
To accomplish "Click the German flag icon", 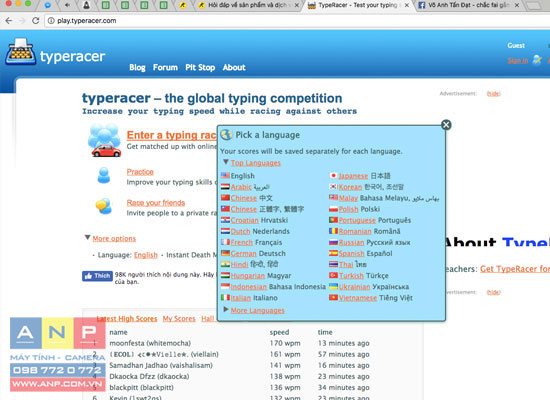I will coord(225,253).
